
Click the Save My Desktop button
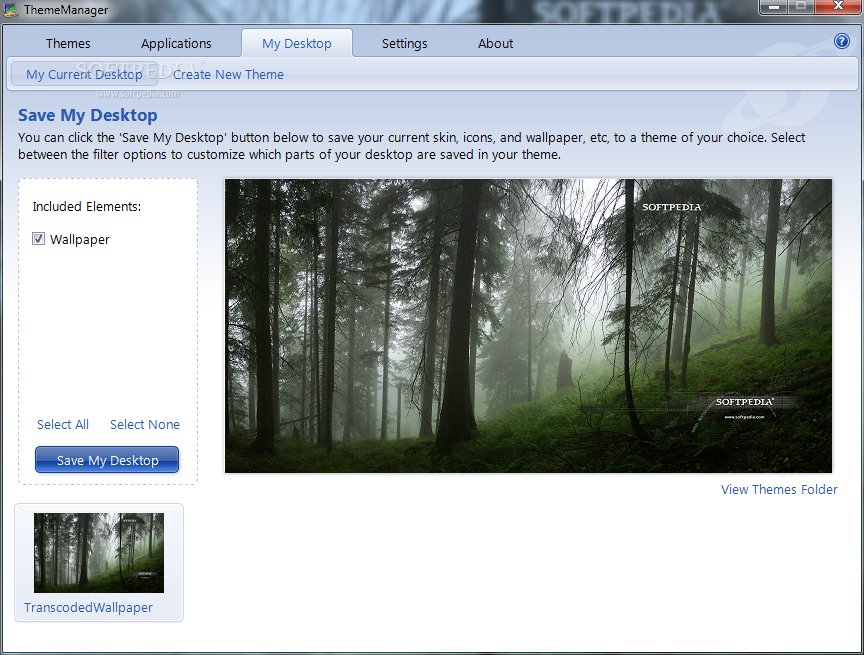pyautogui.click(x=107, y=460)
